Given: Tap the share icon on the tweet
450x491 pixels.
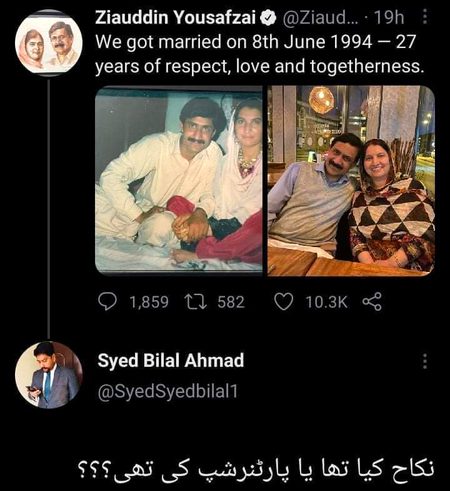Looking at the screenshot, I should [x=372, y=302].
